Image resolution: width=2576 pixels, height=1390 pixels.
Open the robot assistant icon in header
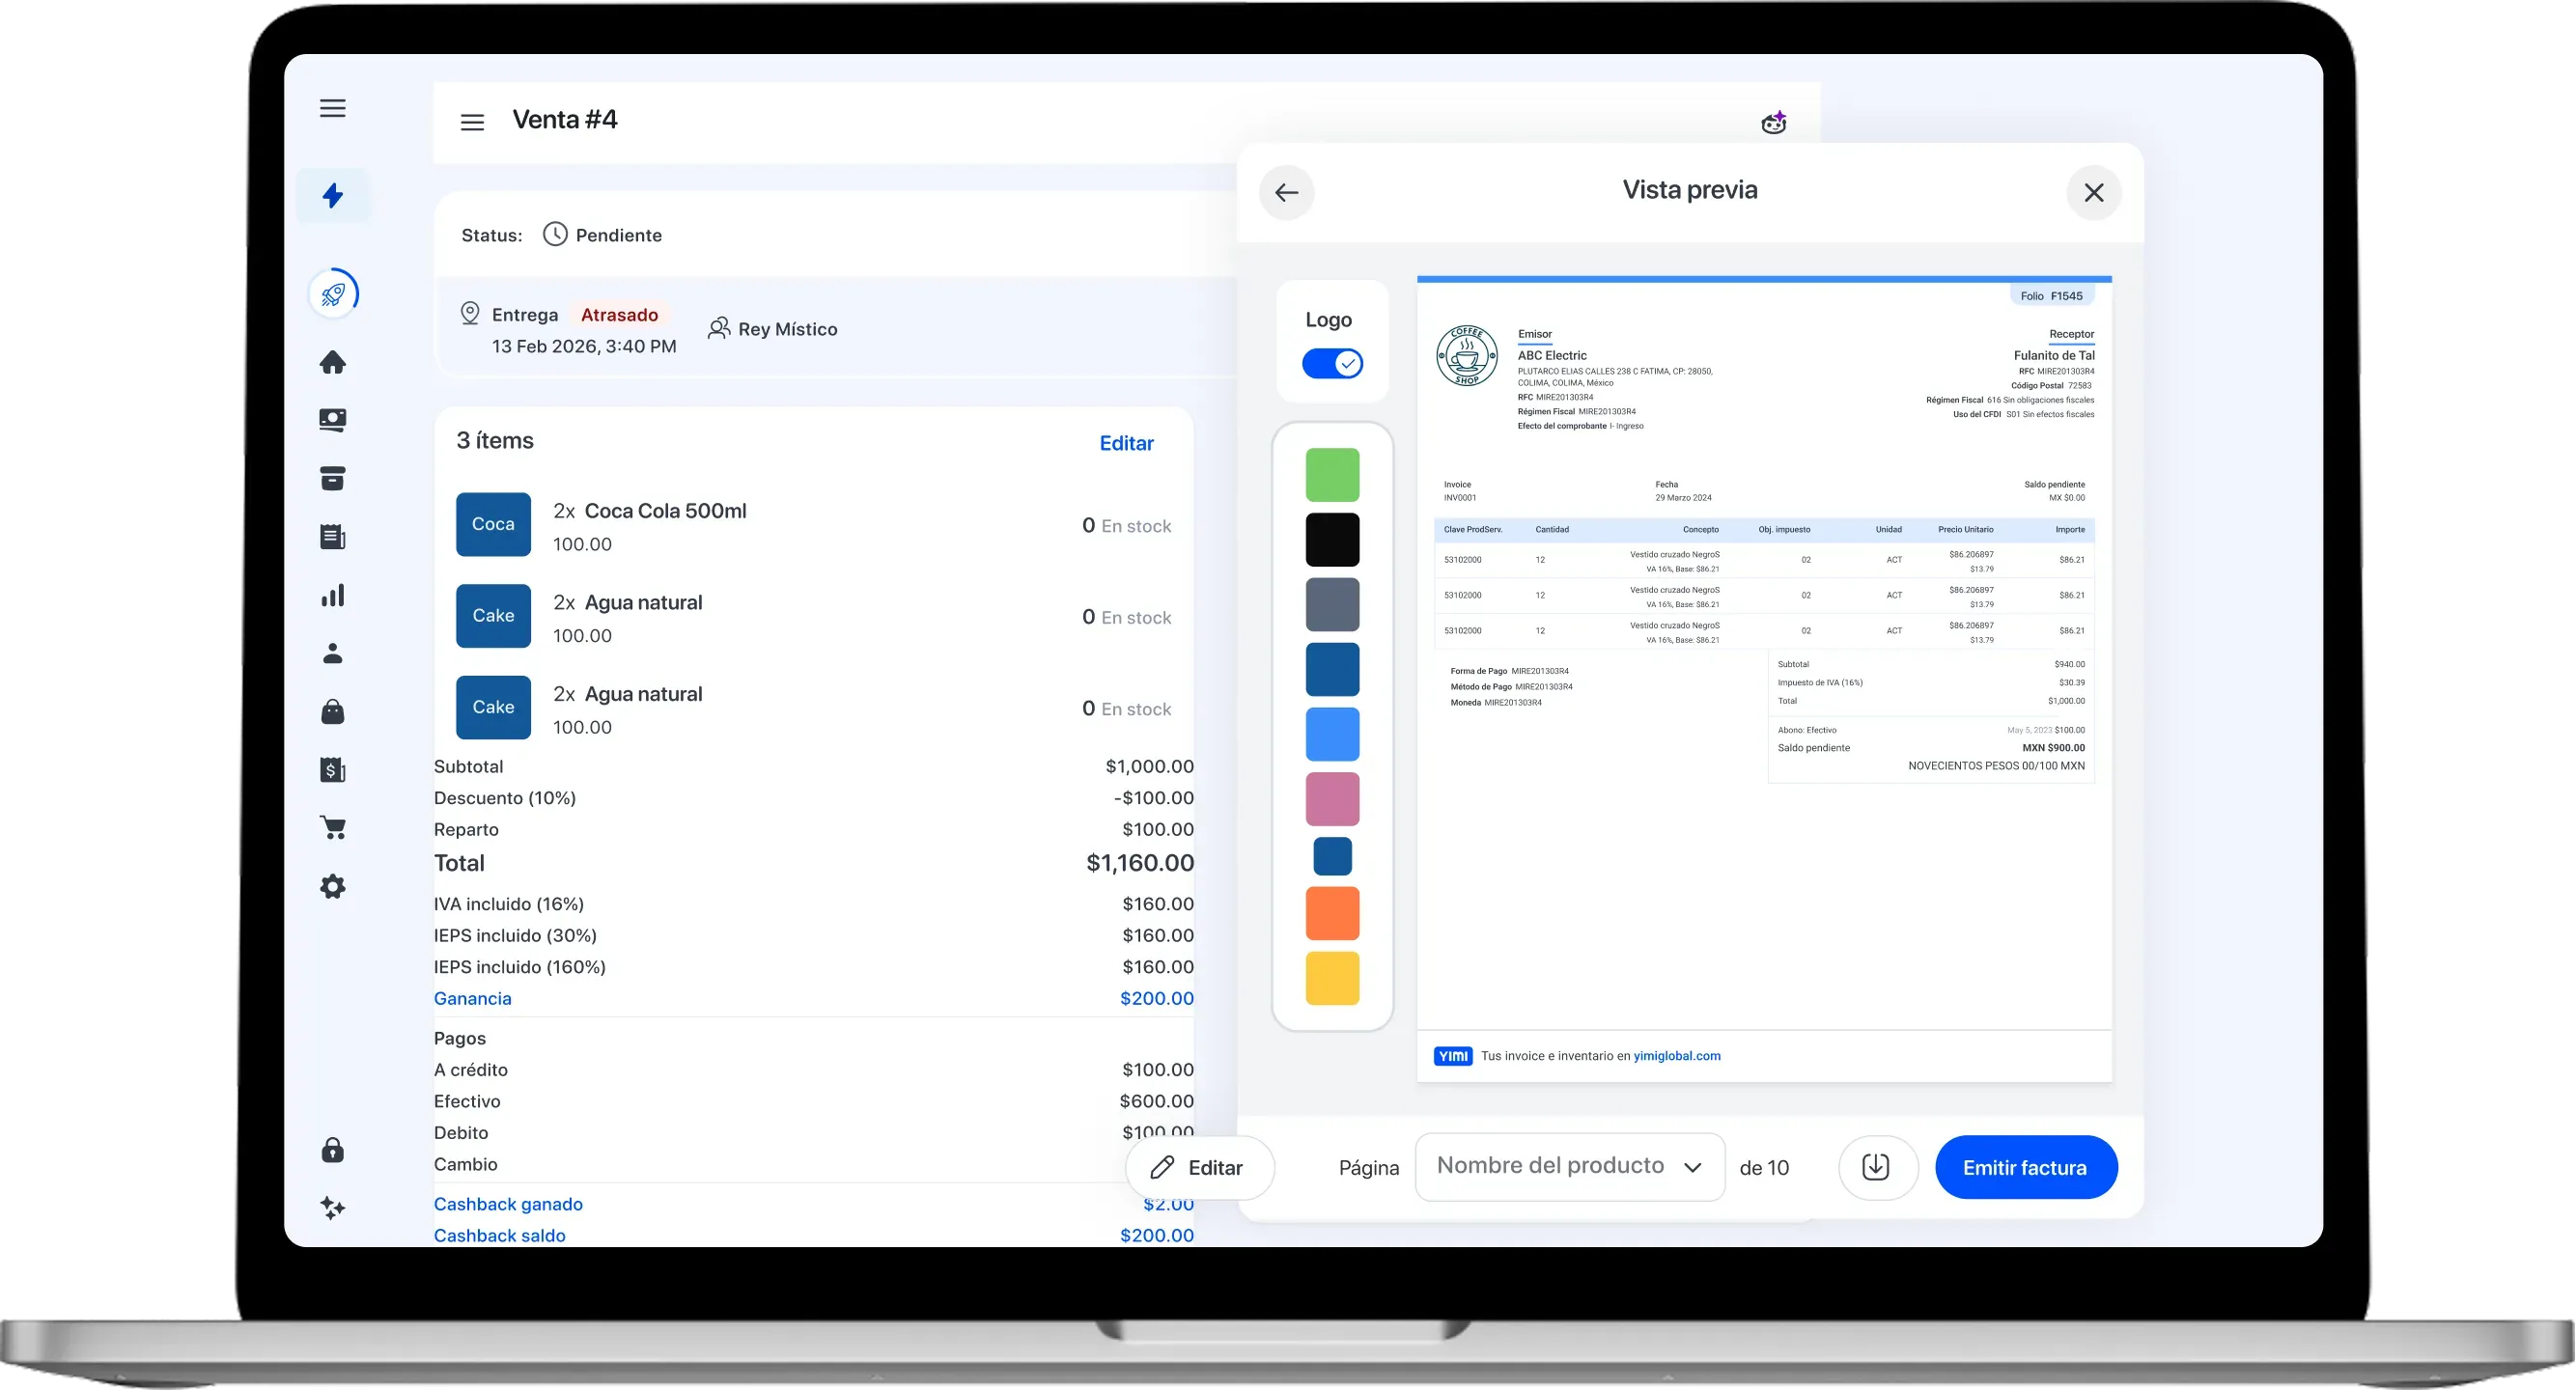[x=1774, y=122]
